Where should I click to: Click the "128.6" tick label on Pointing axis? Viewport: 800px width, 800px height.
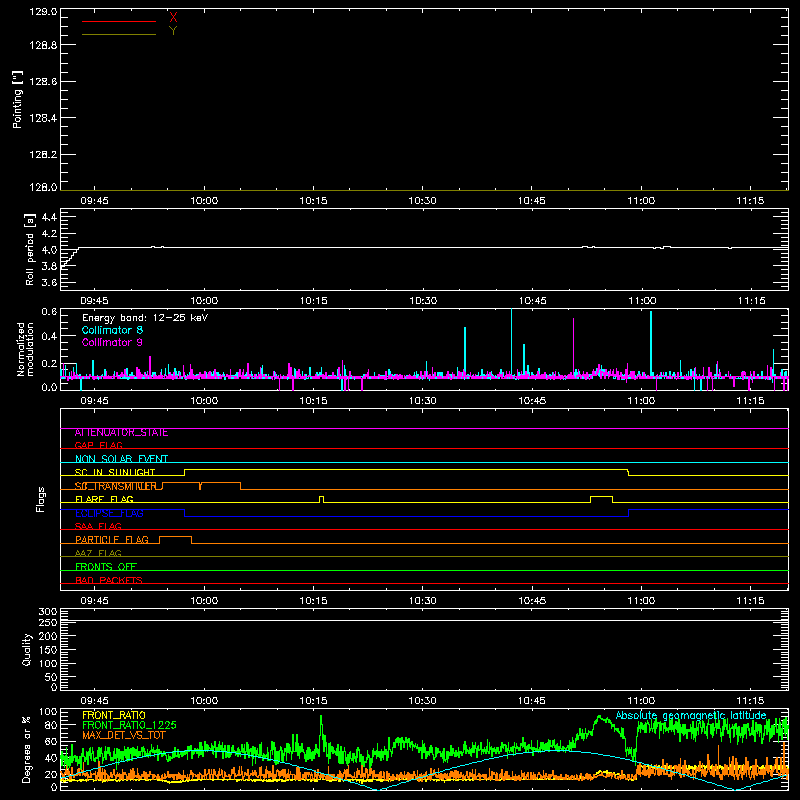click(43, 82)
